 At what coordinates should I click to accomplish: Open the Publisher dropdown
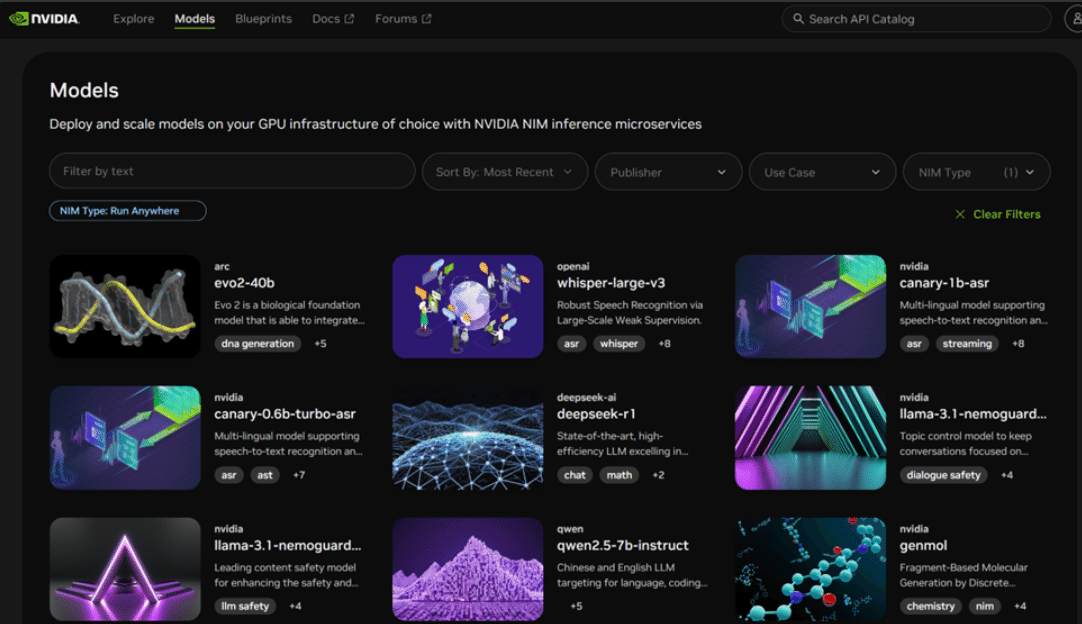[667, 171]
